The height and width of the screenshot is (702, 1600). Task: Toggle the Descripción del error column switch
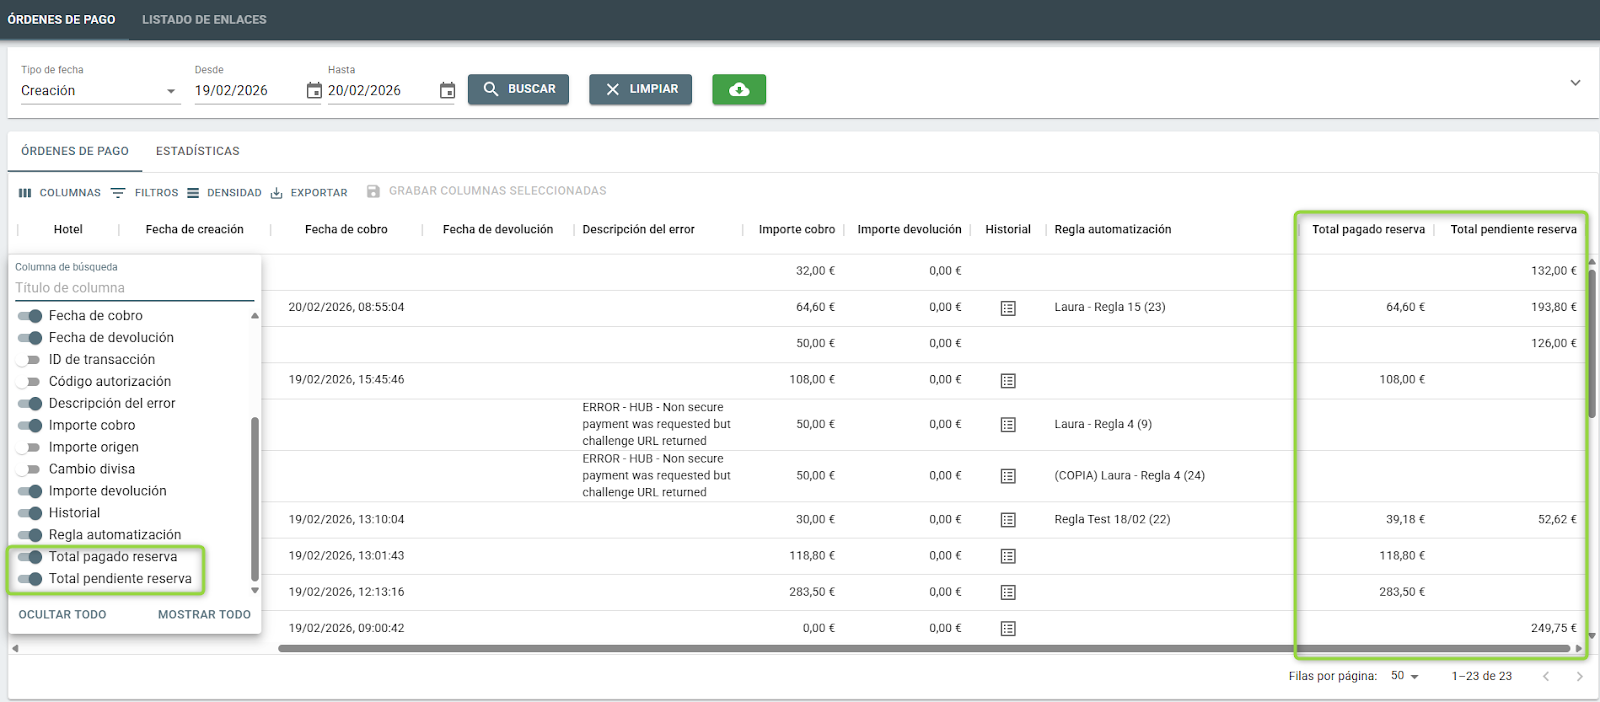30,404
